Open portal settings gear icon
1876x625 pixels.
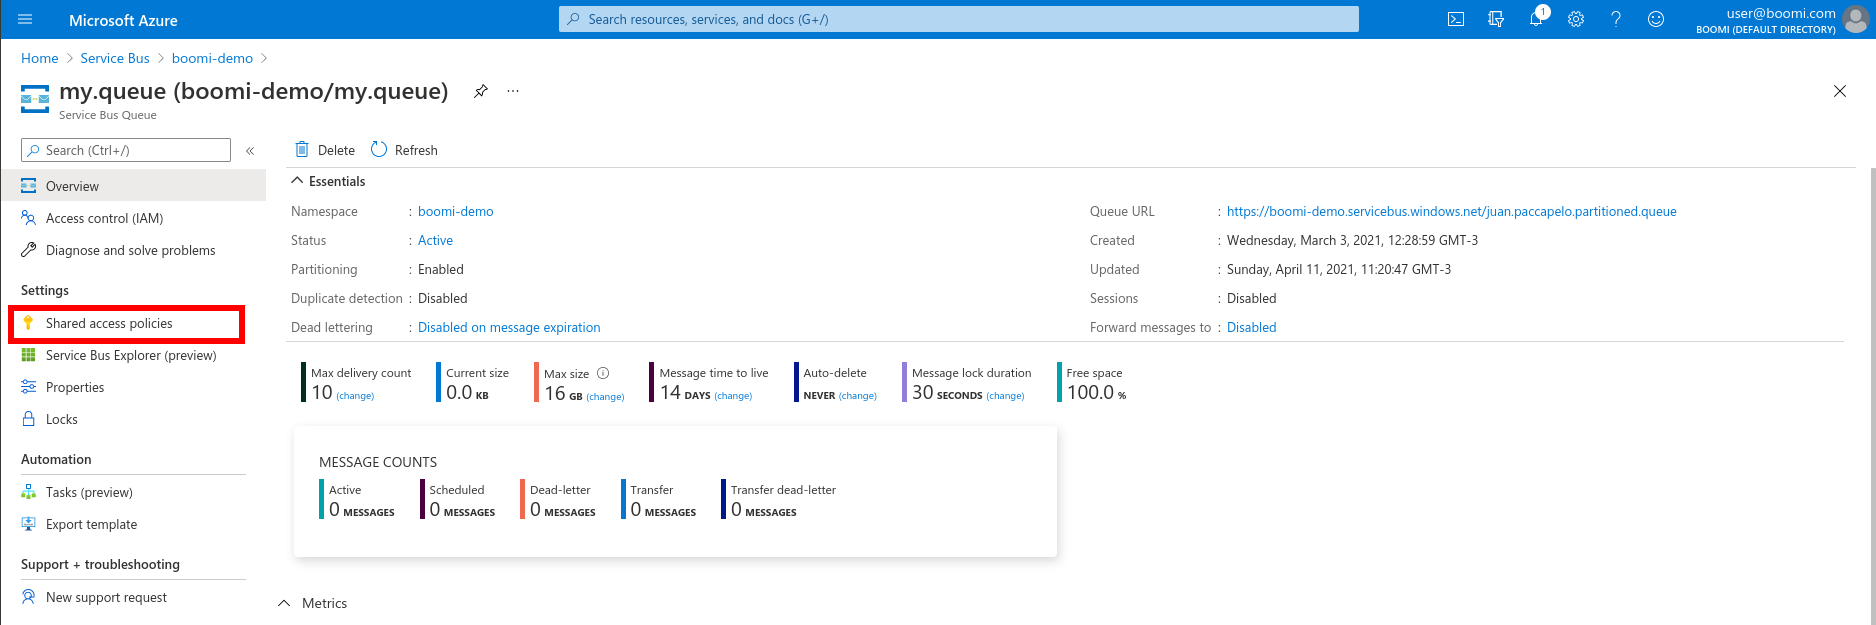click(1576, 19)
